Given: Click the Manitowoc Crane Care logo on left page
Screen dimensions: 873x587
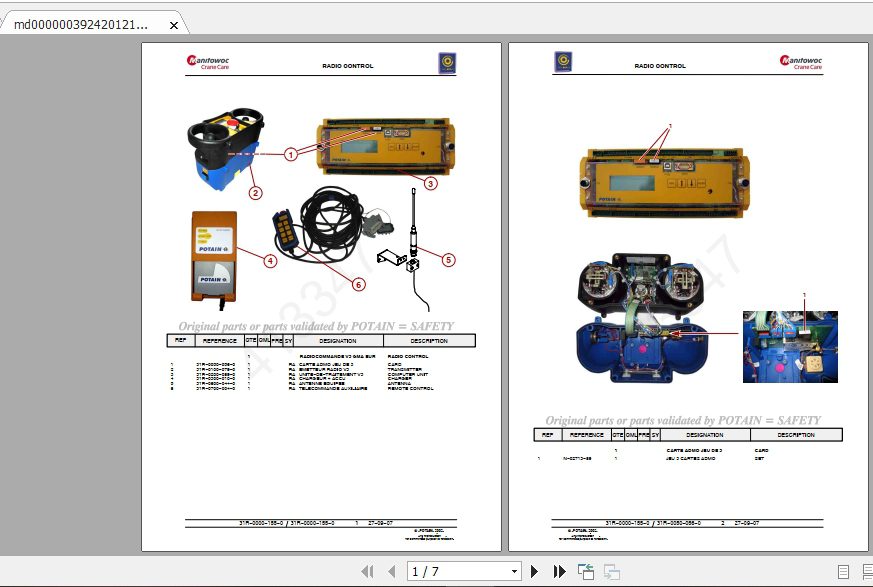Looking at the screenshot, I should pos(208,62).
